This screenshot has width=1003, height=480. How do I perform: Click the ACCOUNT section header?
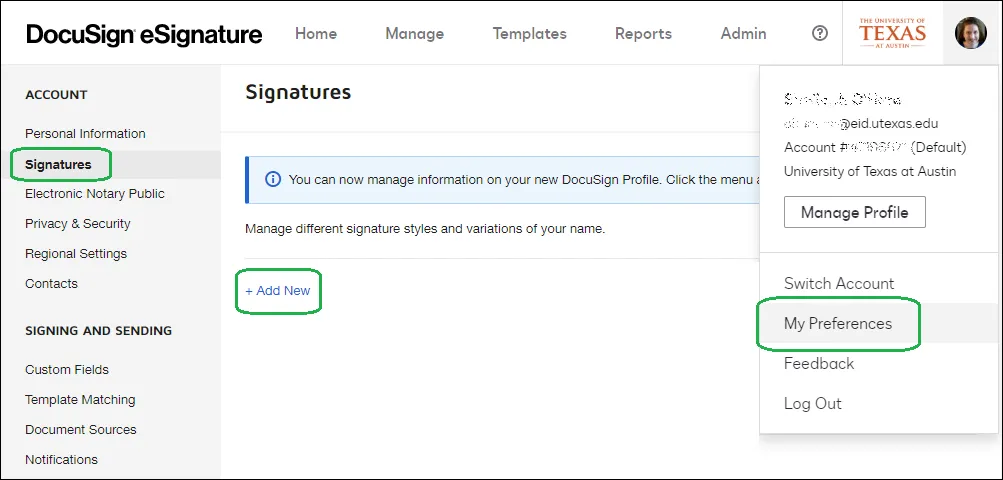56,95
